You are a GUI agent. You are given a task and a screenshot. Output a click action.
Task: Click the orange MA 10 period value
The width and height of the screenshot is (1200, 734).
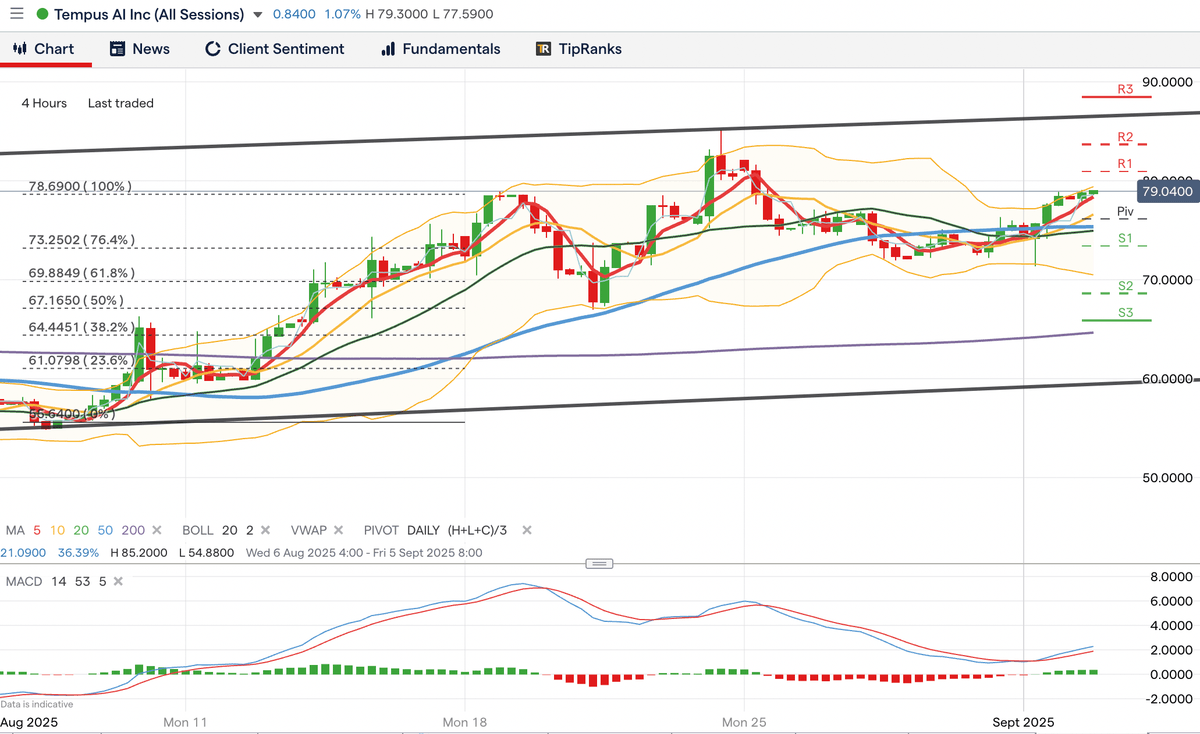57,530
